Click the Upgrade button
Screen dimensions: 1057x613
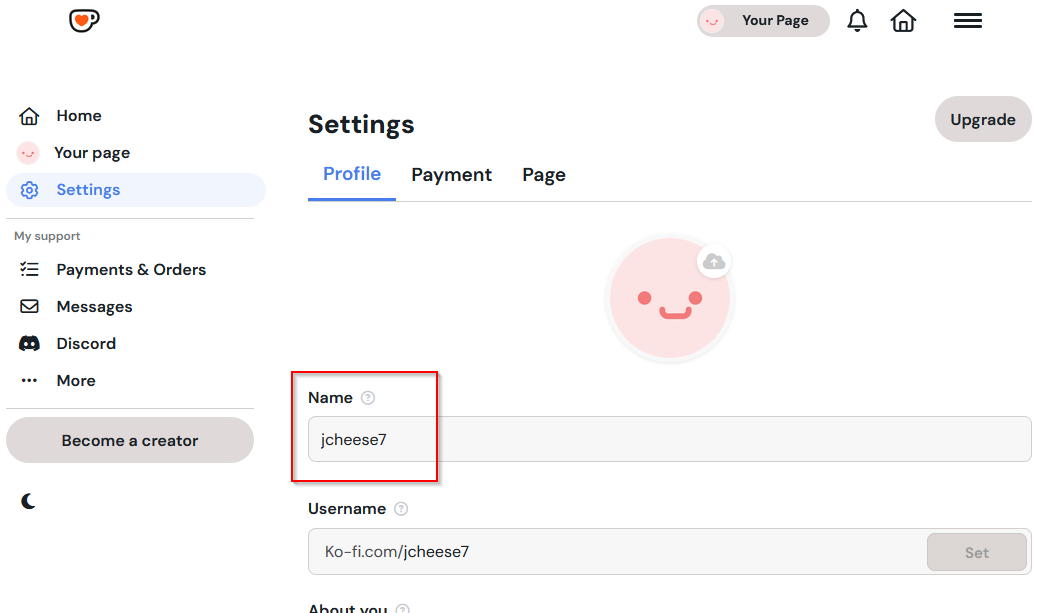[982, 118]
